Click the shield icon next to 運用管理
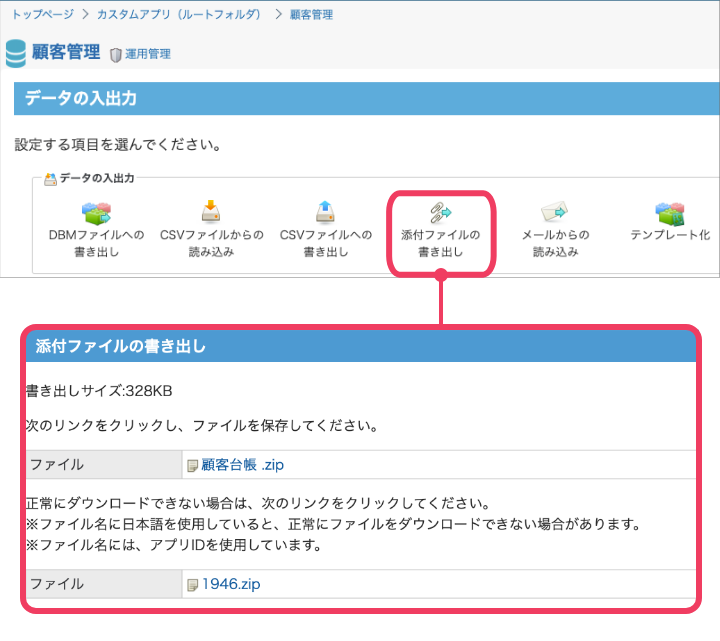720x641 pixels. [x=116, y=55]
